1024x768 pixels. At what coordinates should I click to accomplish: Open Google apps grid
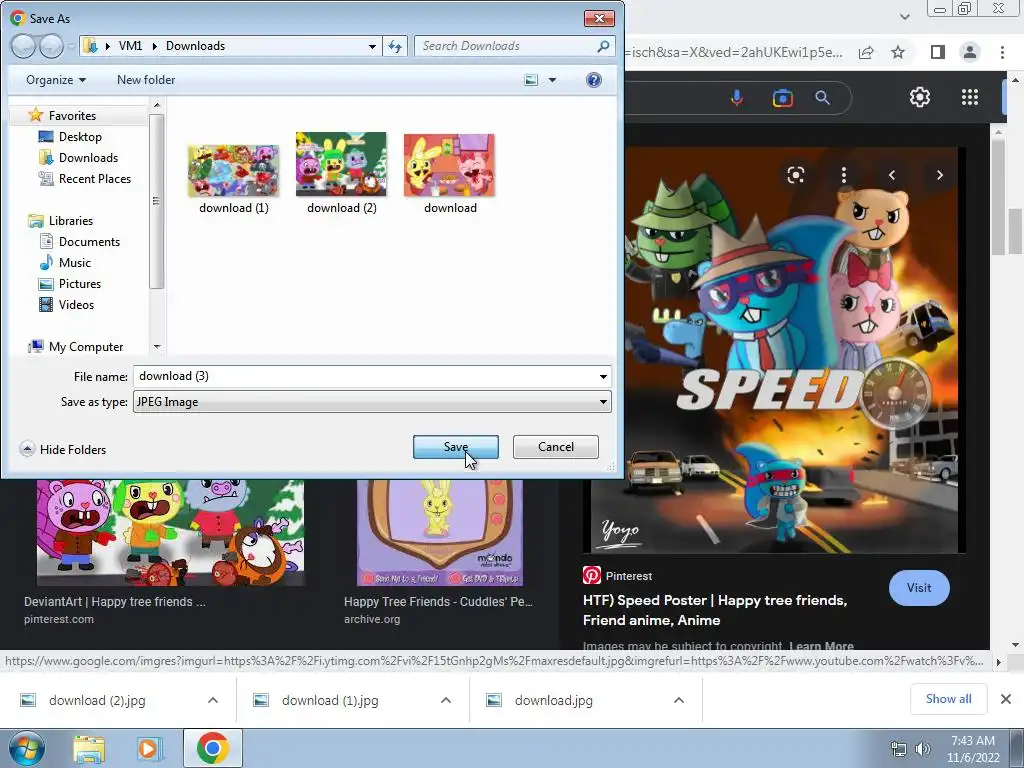(x=970, y=97)
